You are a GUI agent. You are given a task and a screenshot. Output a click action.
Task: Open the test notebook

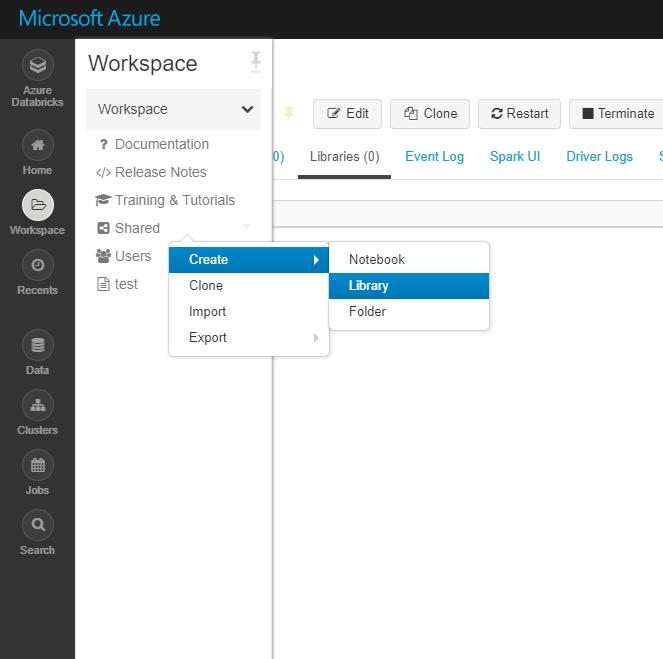[126, 284]
